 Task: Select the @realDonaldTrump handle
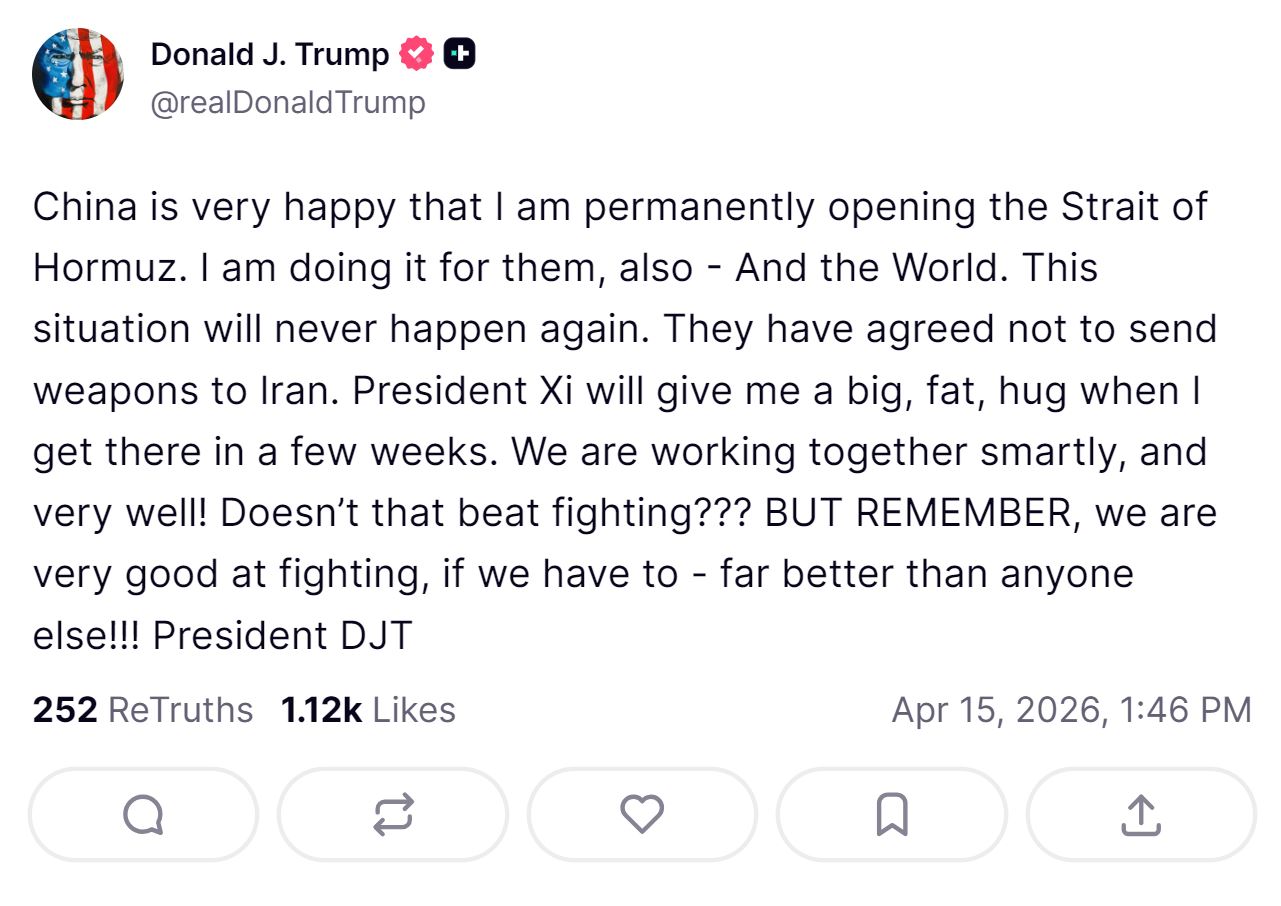[287, 102]
